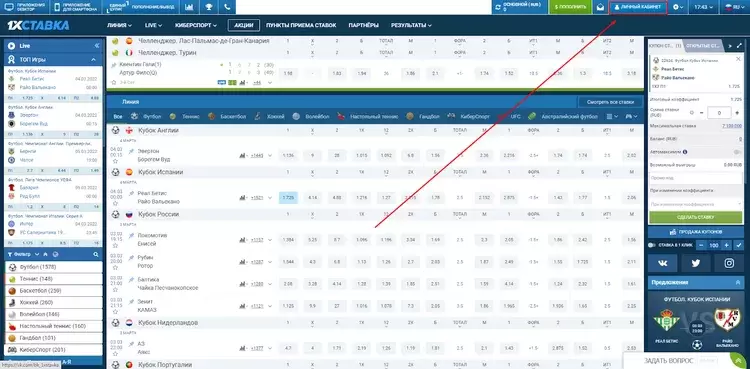
Task: Open the 17:43 time zone dropdown
Action: (x=703, y=7)
